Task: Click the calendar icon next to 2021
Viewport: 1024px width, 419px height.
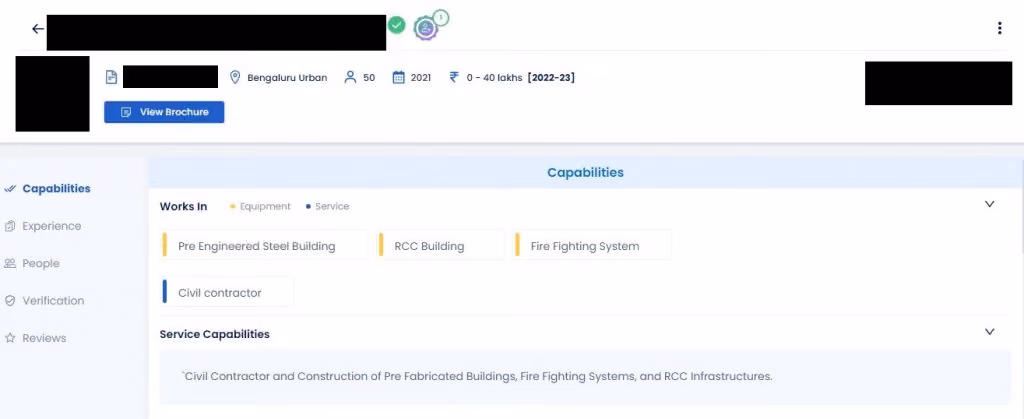Action: 398,78
